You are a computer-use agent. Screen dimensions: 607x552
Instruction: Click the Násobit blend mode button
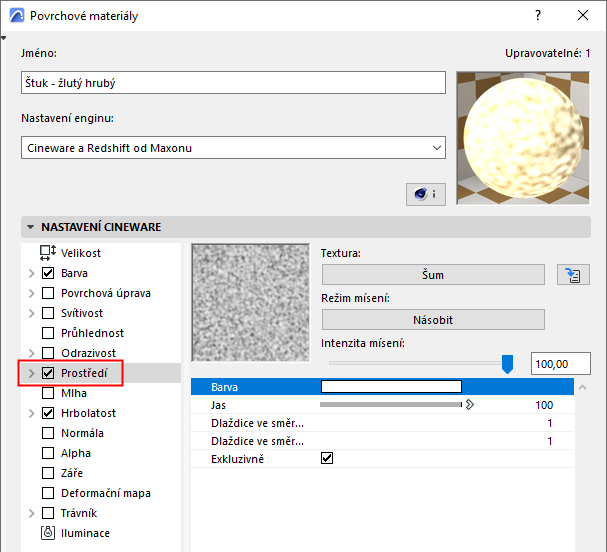[433, 320]
